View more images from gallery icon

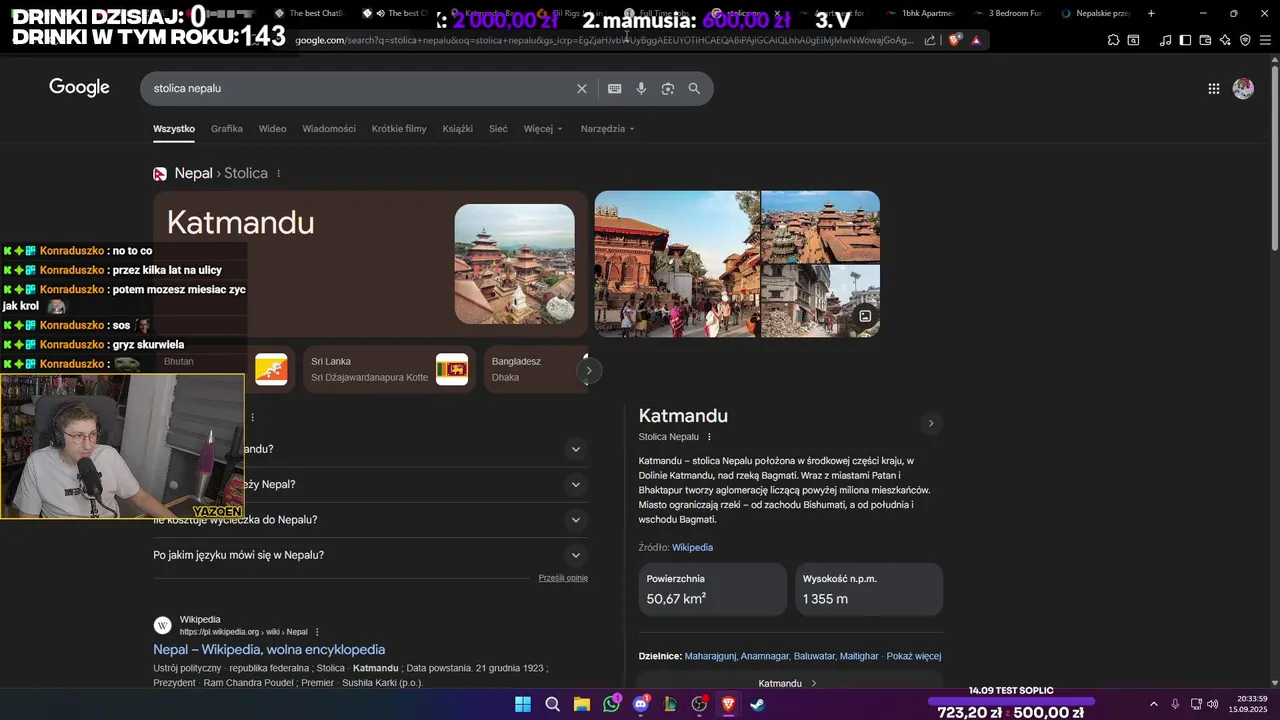865,316
